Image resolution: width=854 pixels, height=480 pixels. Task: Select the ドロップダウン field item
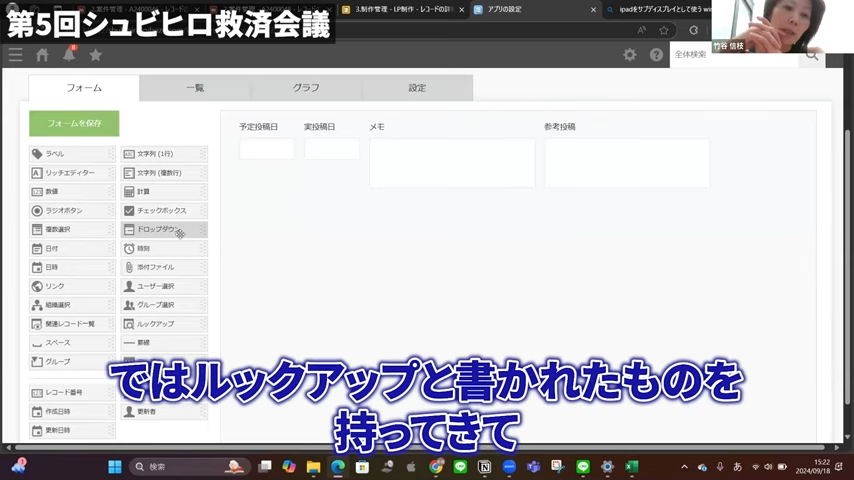(x=164, y=229)
